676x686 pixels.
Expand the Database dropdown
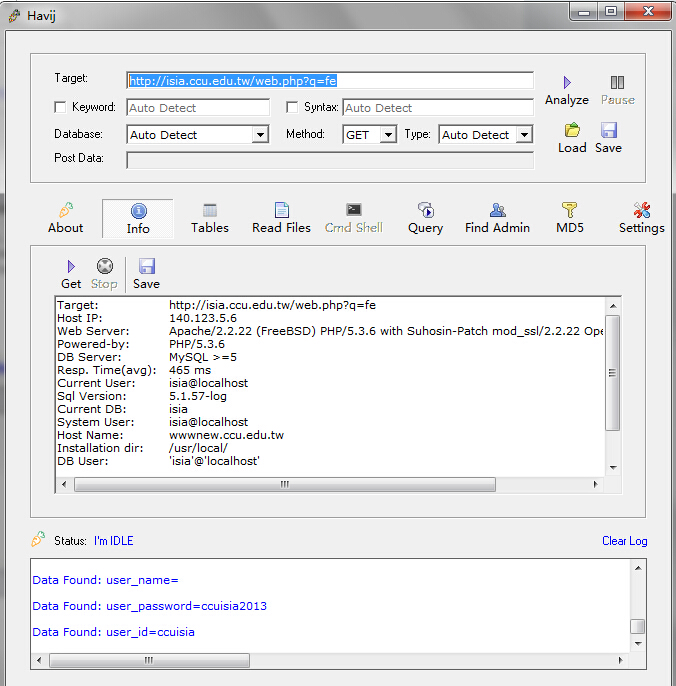click(x=260, y=135)
